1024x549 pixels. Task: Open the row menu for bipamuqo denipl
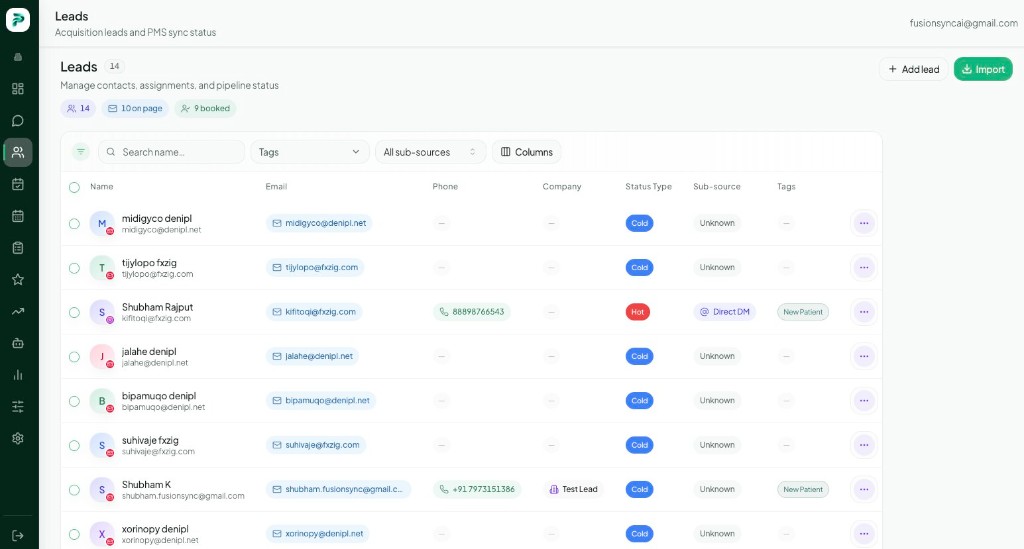click(x=864, y=401)
